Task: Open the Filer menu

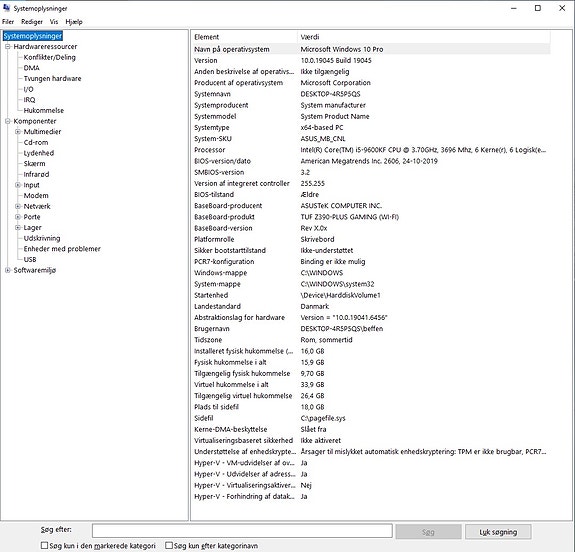Action: point(8,22)
